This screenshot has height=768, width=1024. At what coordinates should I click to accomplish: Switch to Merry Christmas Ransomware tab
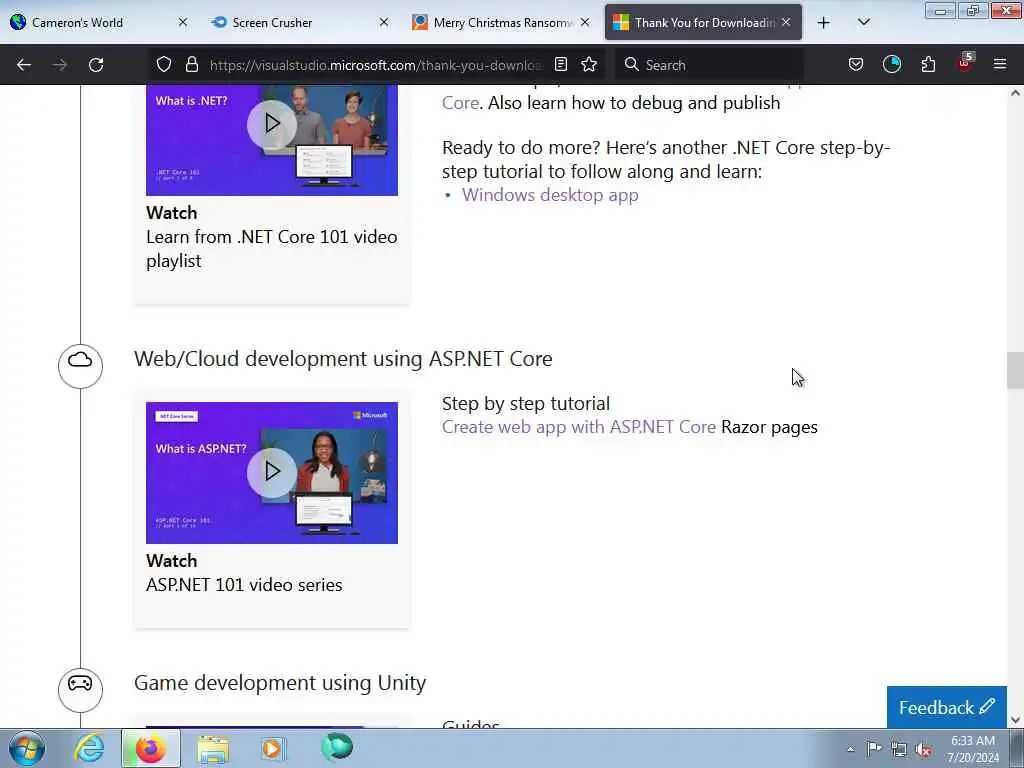(502, 23)
